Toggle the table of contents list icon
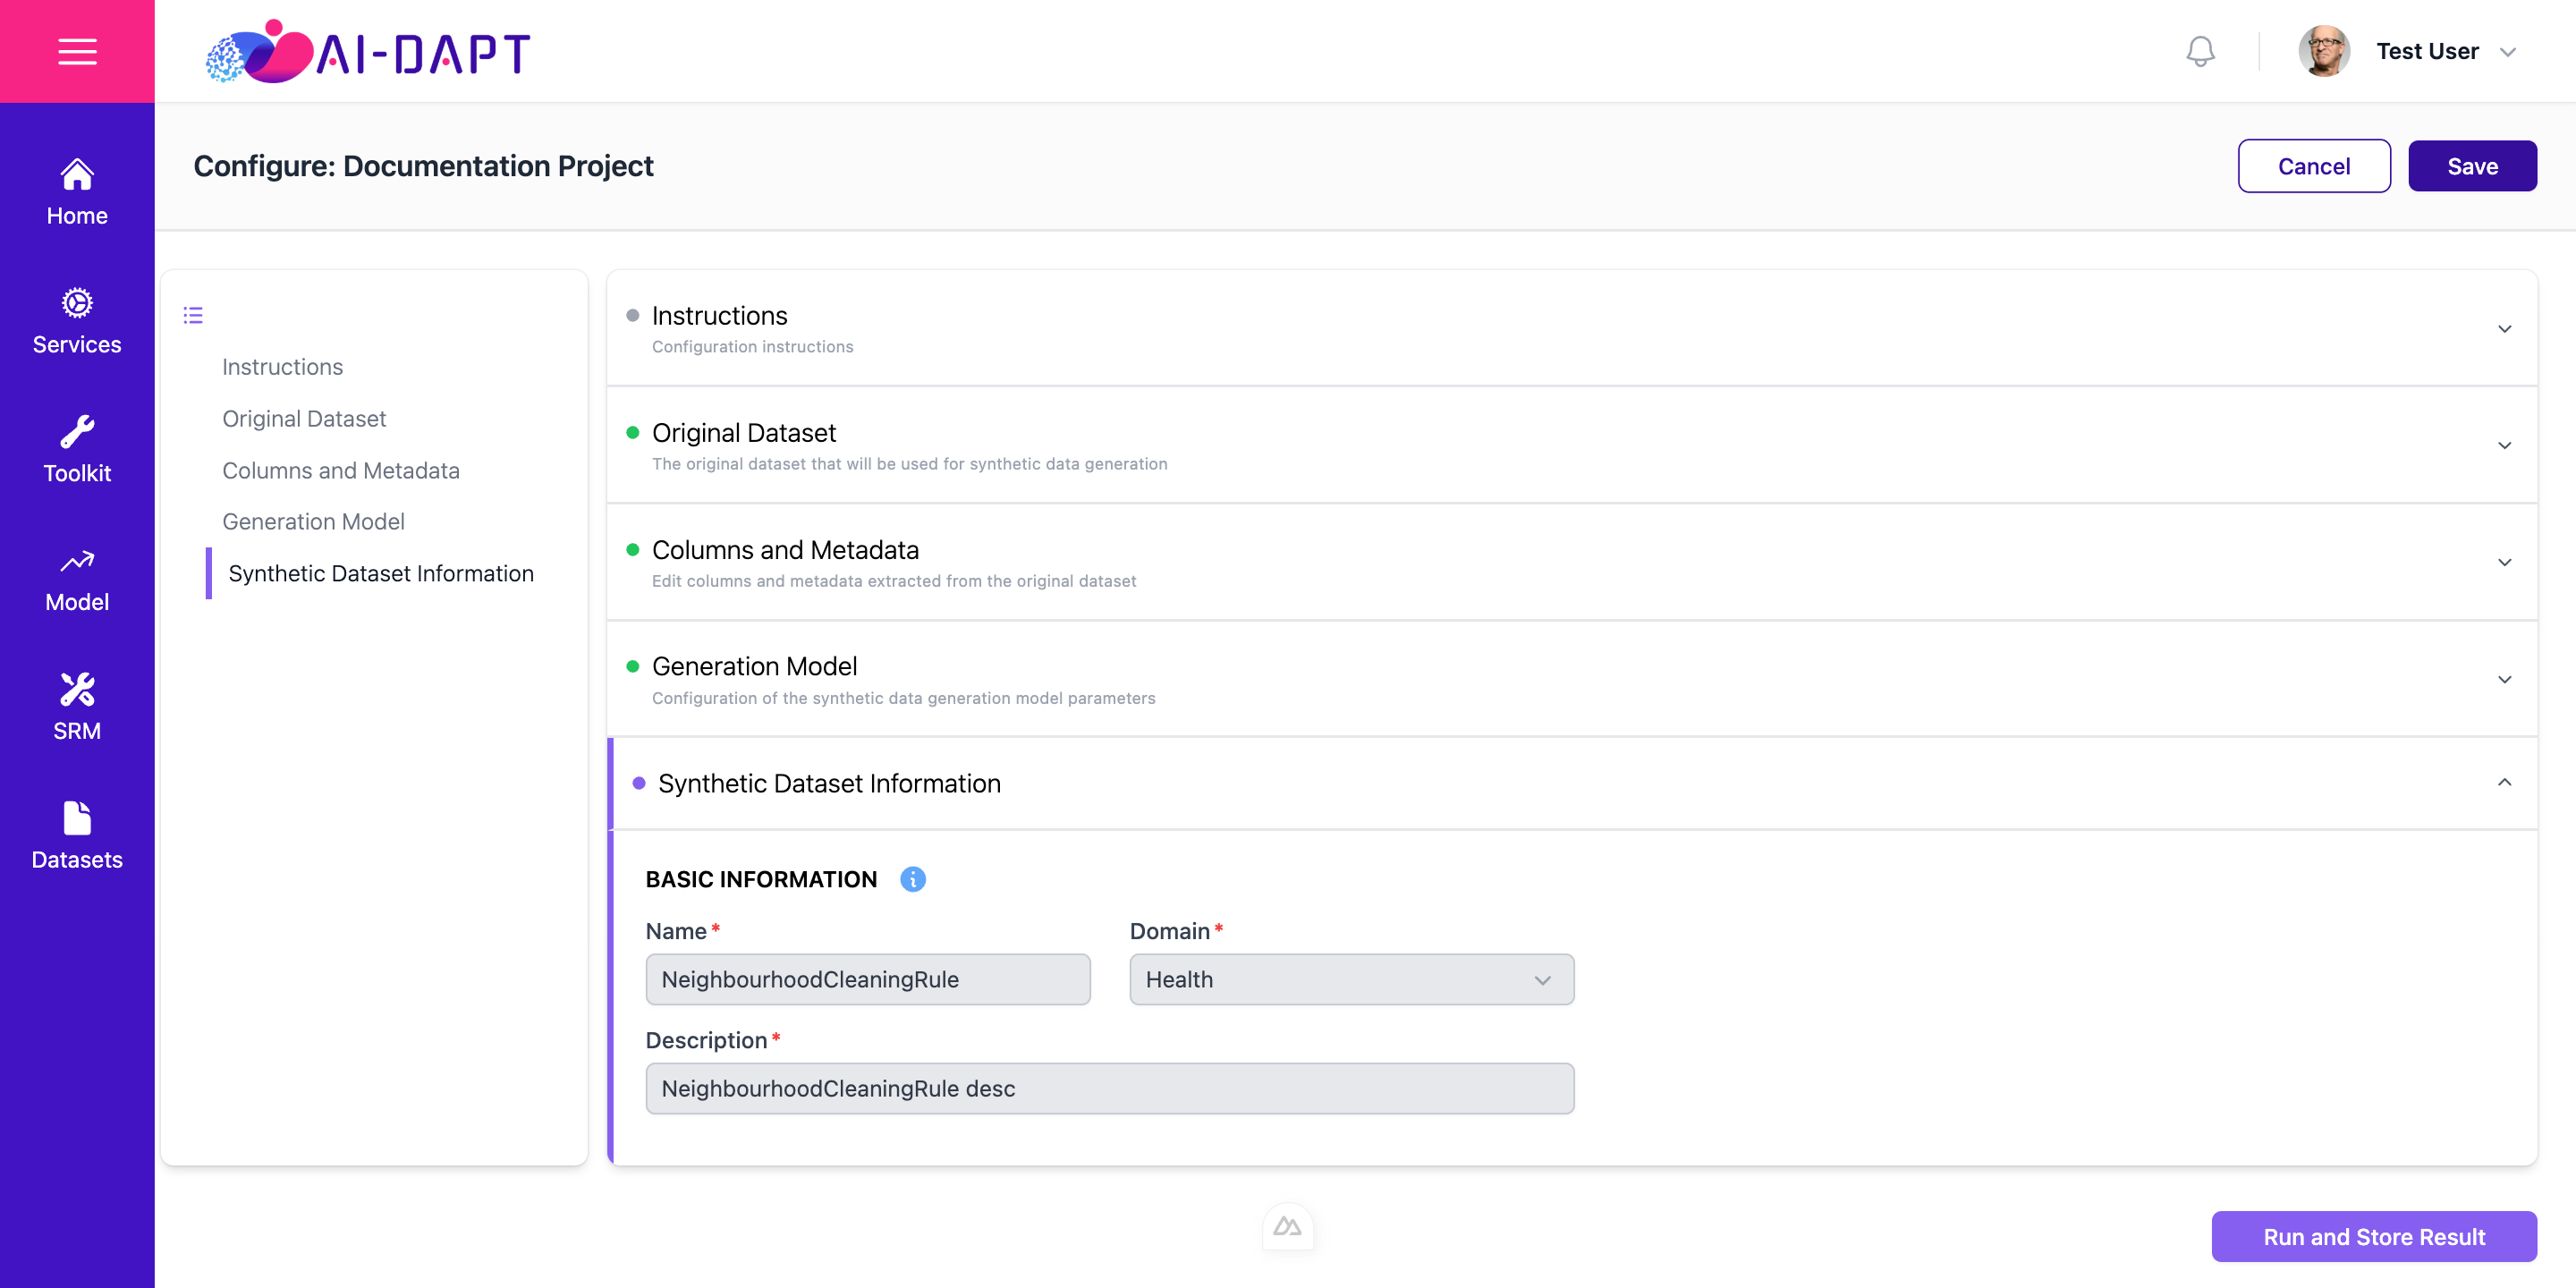 pos(193,316)
